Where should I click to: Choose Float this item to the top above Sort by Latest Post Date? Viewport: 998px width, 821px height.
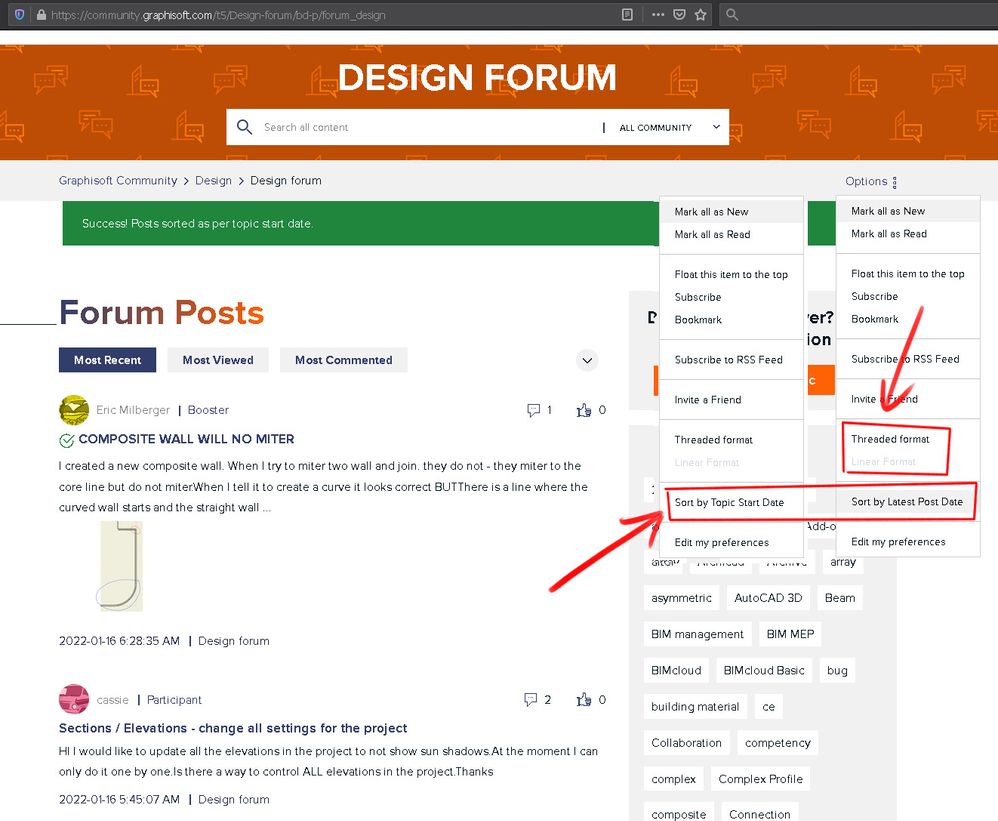[x=908, y=274]
